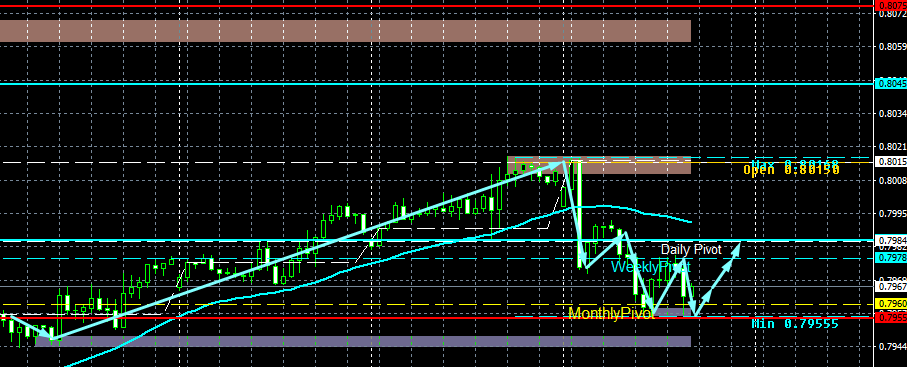This screenshot has width=907, height=367.
Task: Click the Open 0.80150 yellow text
Action: pyautogui.click(x=791, y=170)
